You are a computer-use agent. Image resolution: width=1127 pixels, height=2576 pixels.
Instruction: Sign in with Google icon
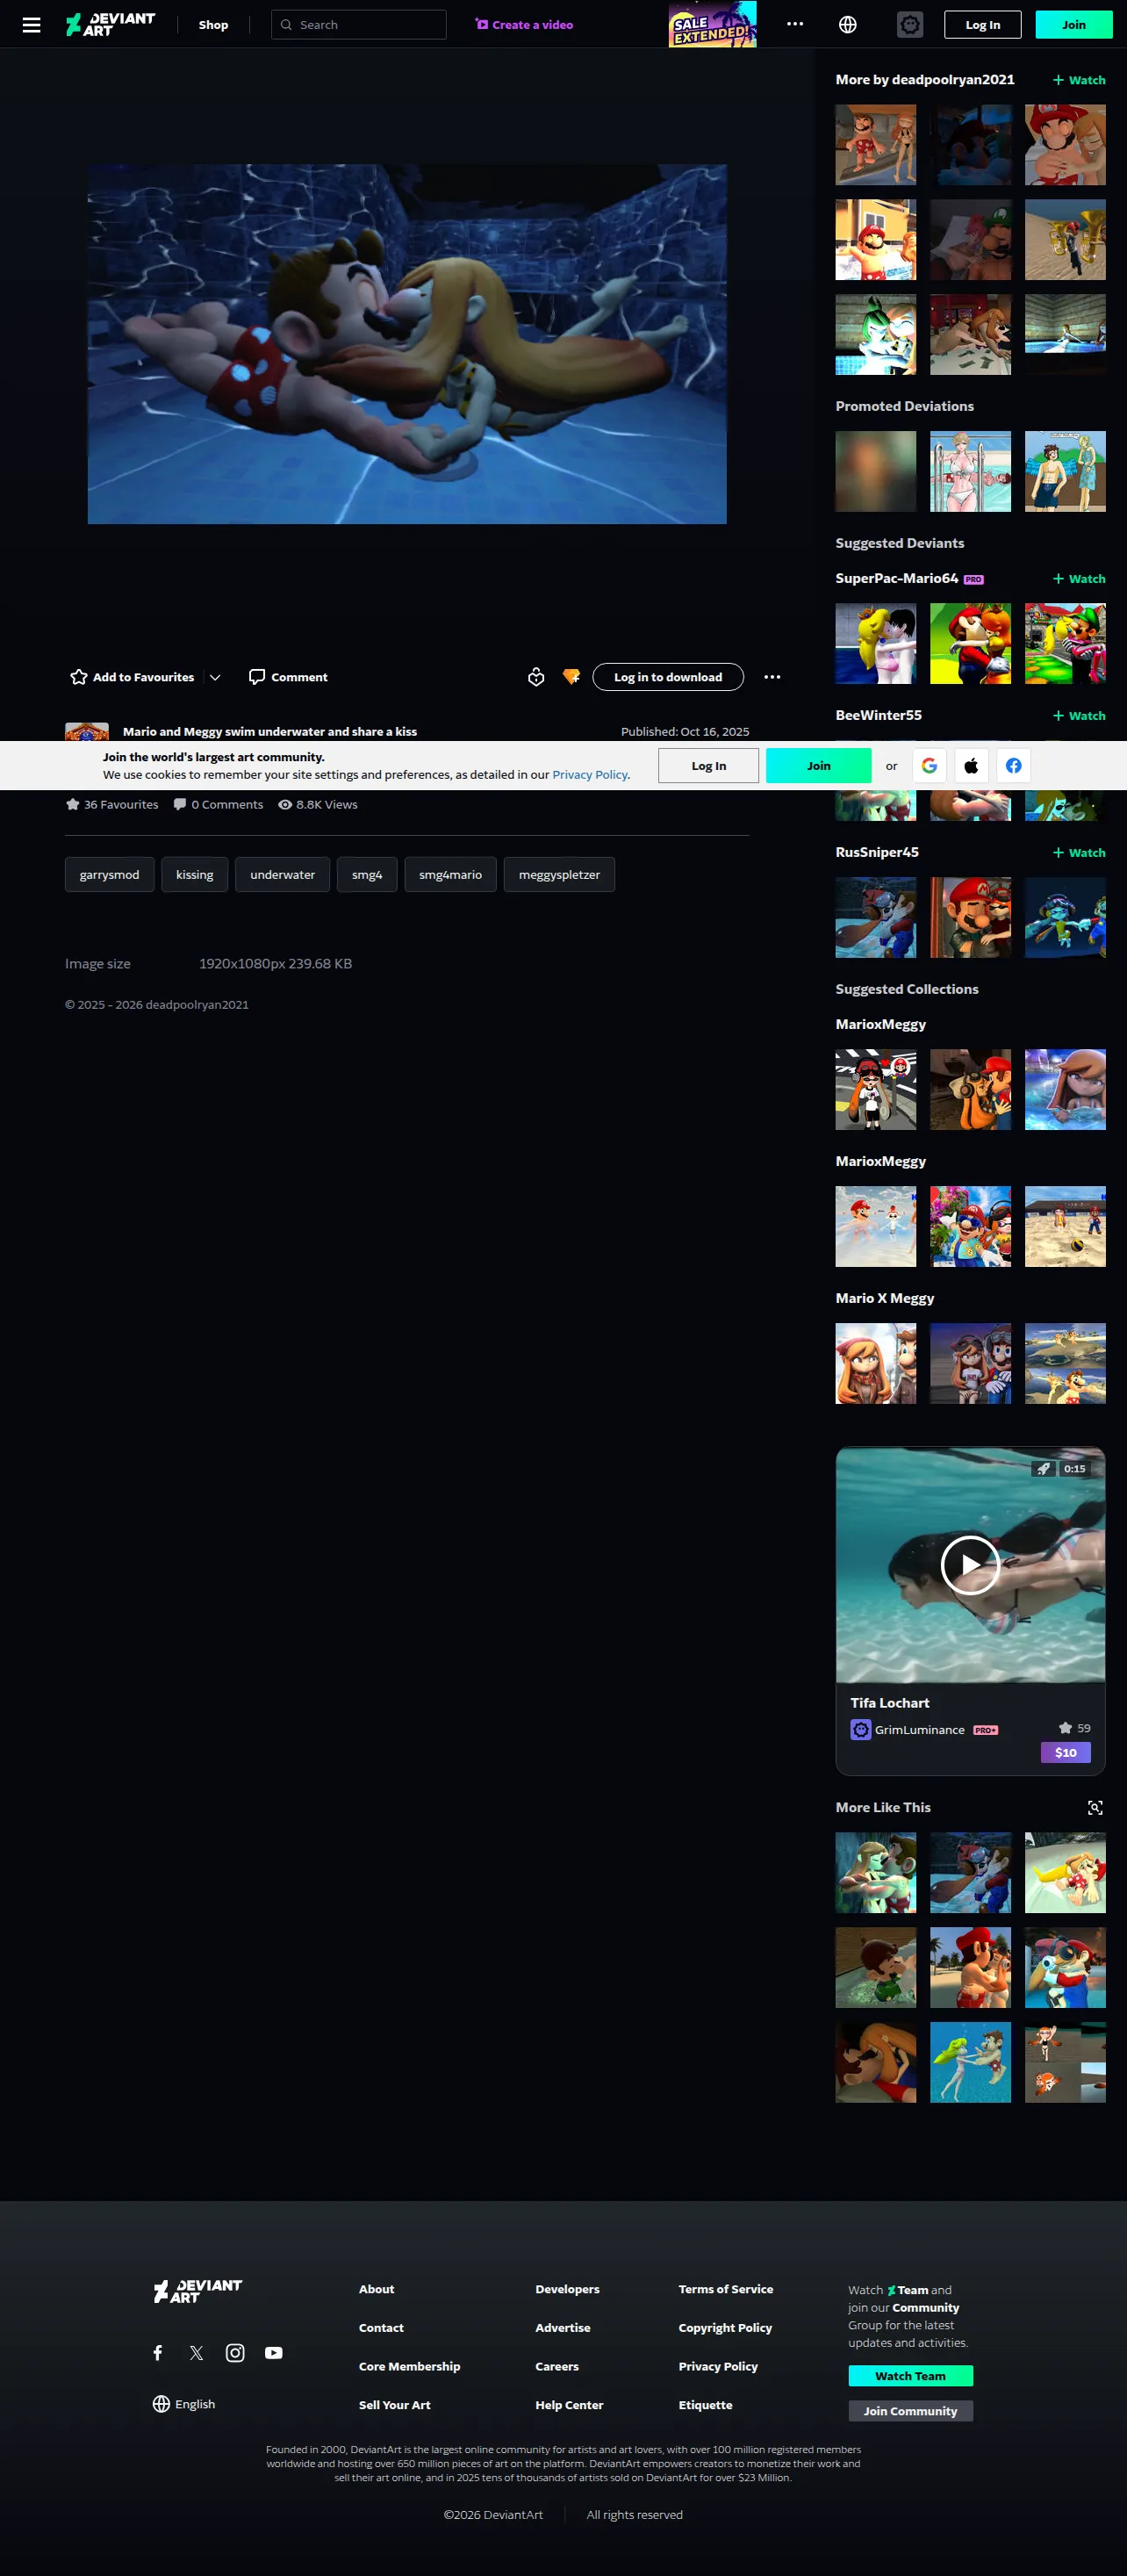tap(929, 766)
